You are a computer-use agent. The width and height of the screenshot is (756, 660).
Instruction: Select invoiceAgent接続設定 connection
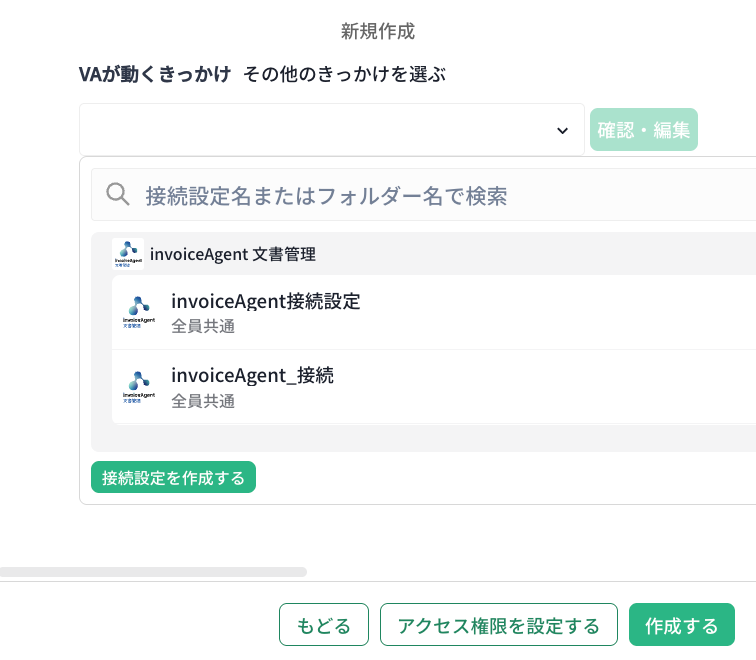(x=434, y=312)
